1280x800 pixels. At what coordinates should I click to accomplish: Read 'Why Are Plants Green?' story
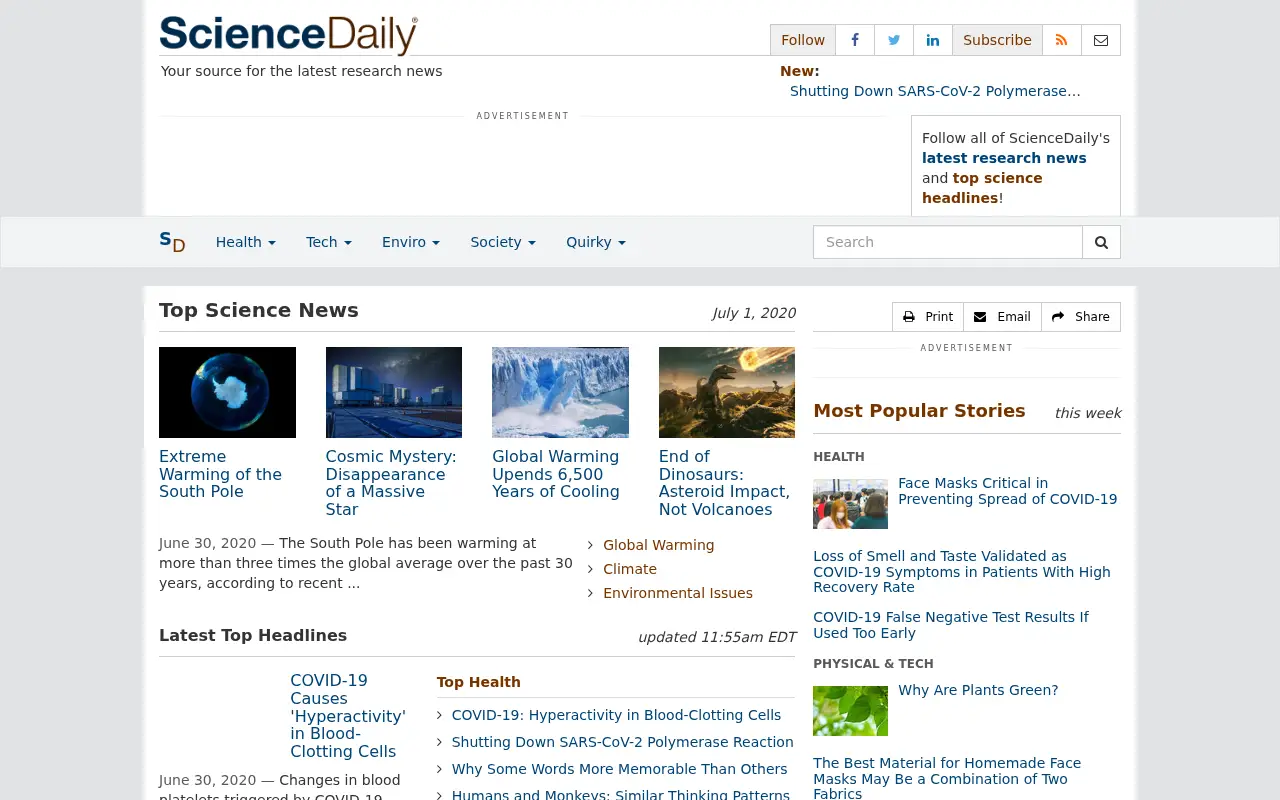(x=978, y=690)
